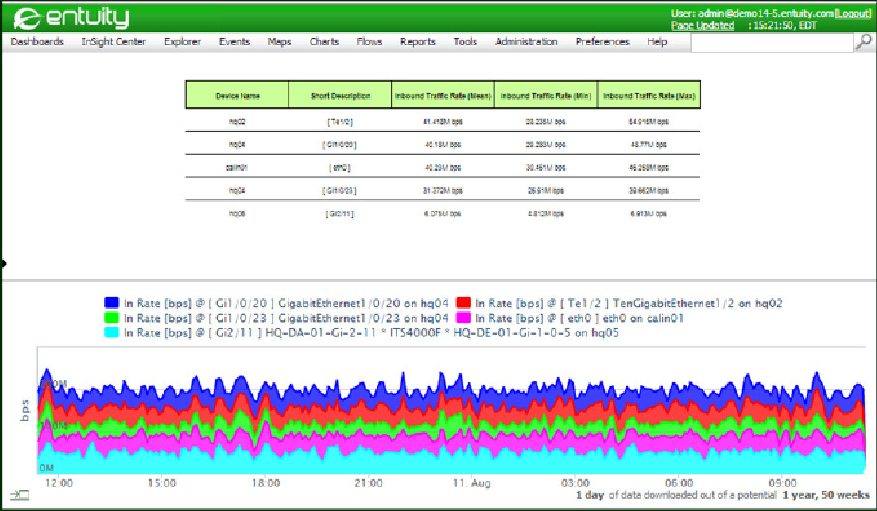Click the [Gi1/0/20] short description cell
Viewport: 877px width, 511px height.
(x=340, y=144)
